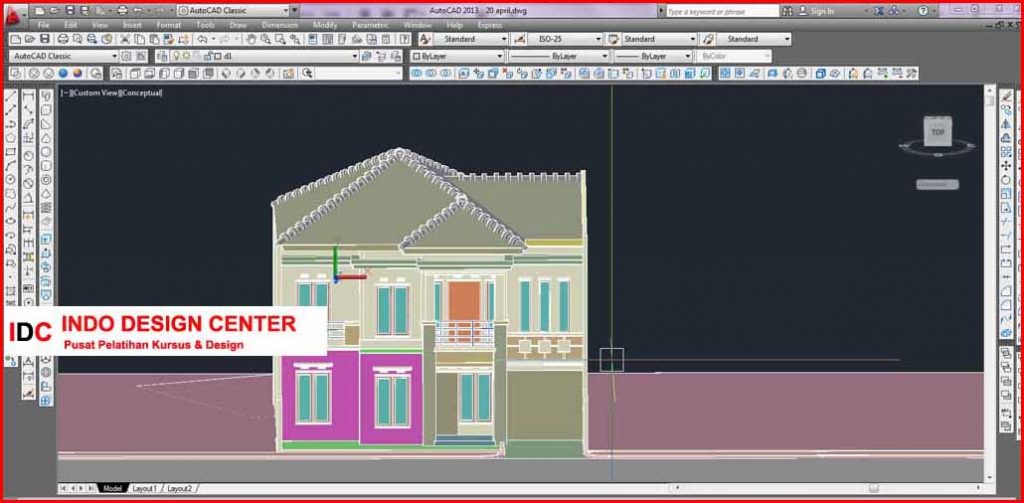The height and width of the screenshot is (503, 1024).
Task: Click the Model tab
Action: [x=112, y=488]
